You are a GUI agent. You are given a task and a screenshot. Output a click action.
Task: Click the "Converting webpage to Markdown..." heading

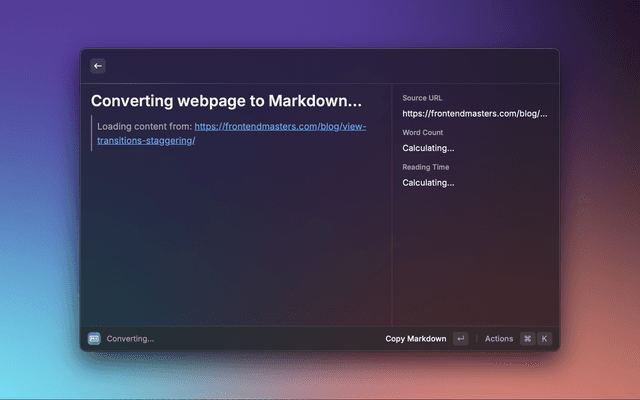226,101
